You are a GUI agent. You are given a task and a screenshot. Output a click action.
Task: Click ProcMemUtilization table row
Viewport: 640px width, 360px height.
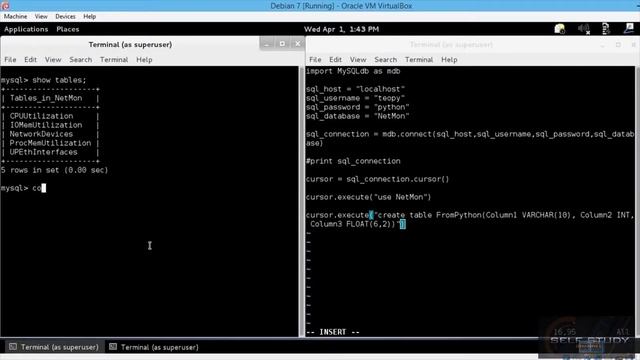click(50, 143)
